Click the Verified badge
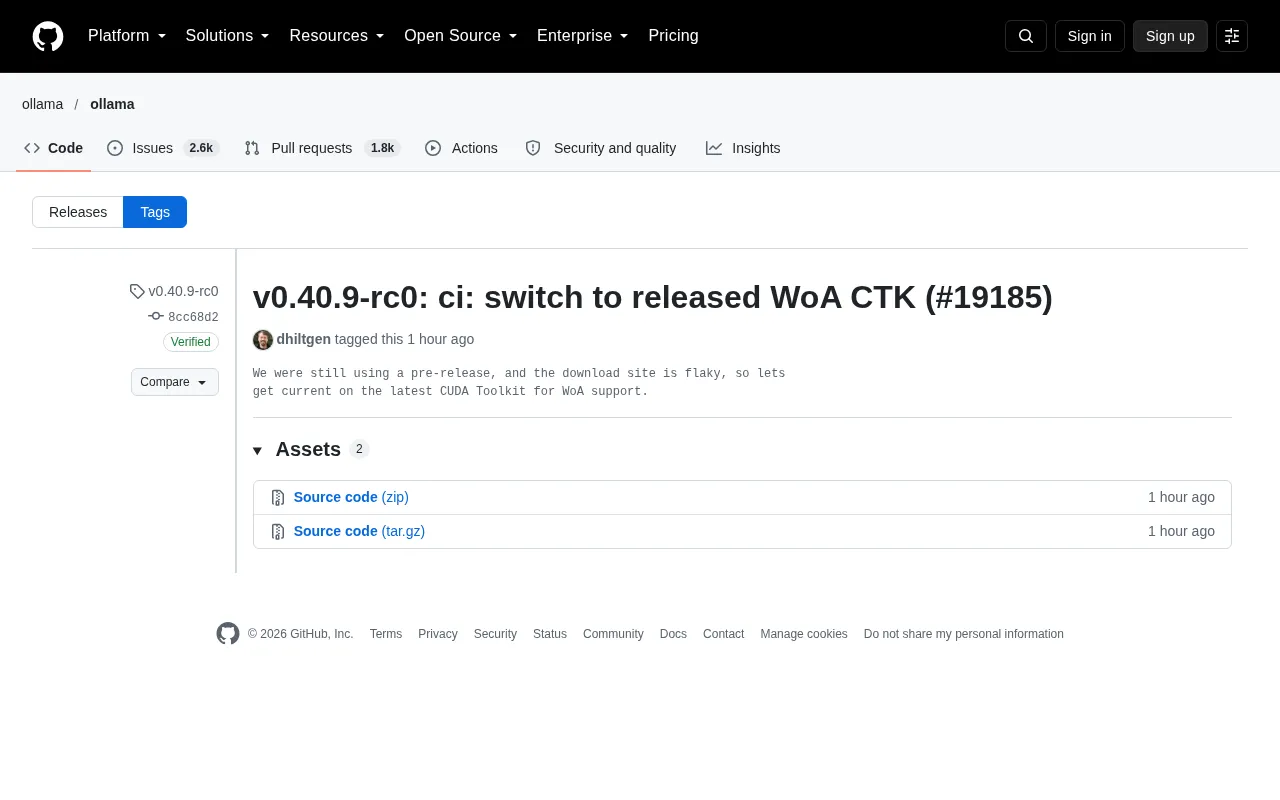 [x=191, y=342]
